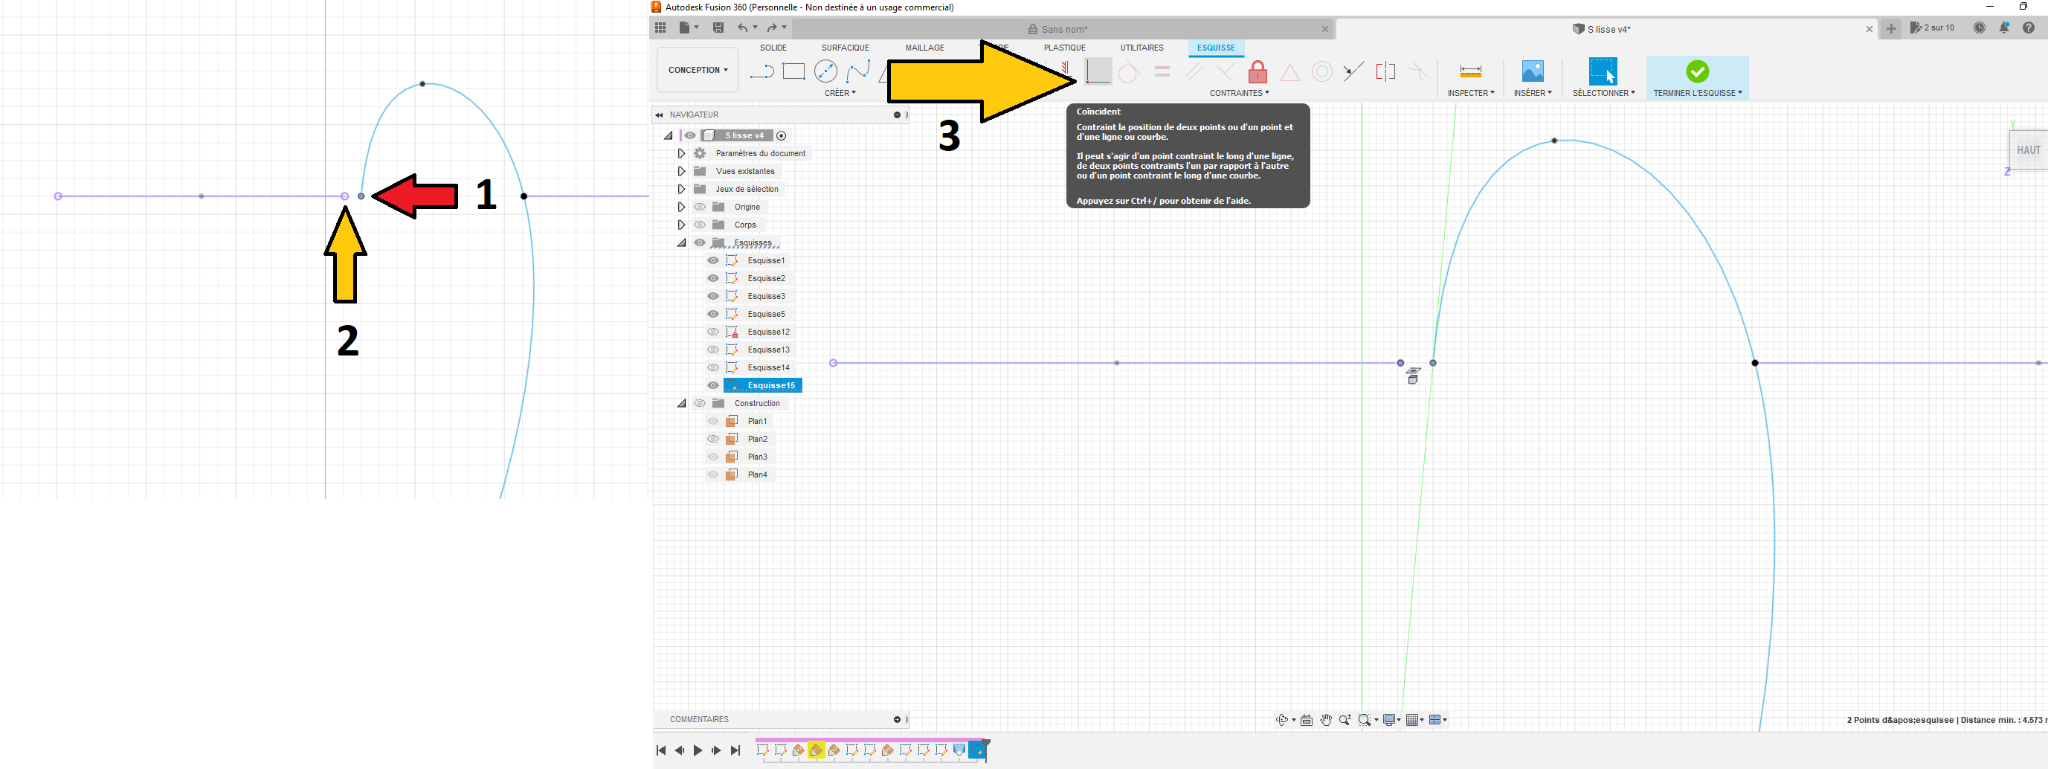Open the notifications bell

(x=2004, y=28)
